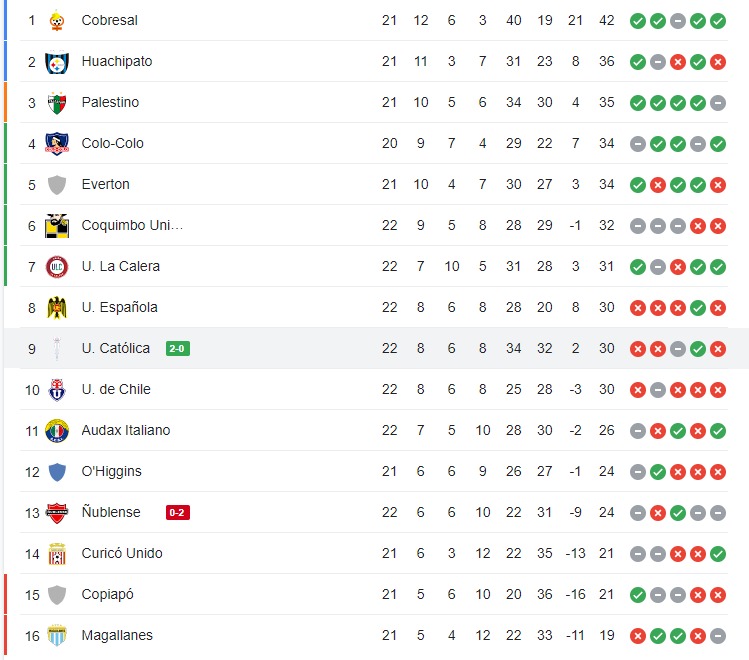Click the Coquimbo Unido team logo
749x660 pixels.
(x=57, y=226)
